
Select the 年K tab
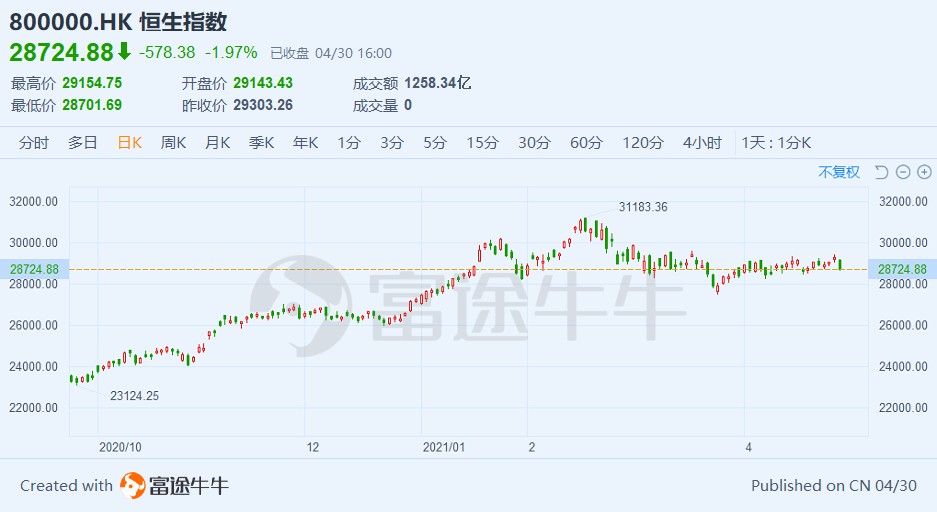305,143
